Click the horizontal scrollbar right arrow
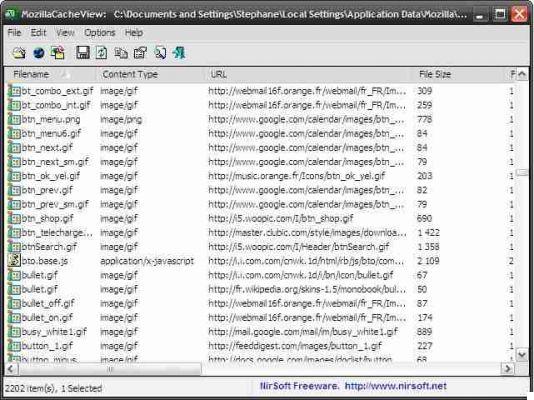The height and width of the screenshot is (400, 534). (x=508, y=368)
